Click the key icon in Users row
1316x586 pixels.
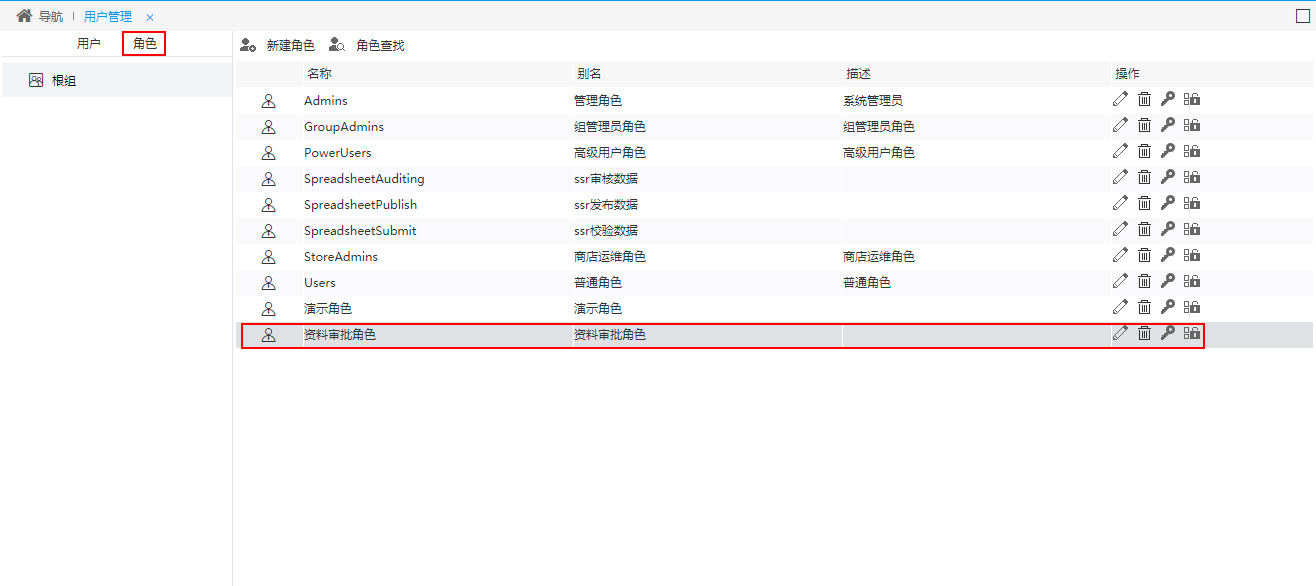click(1167, 281)
